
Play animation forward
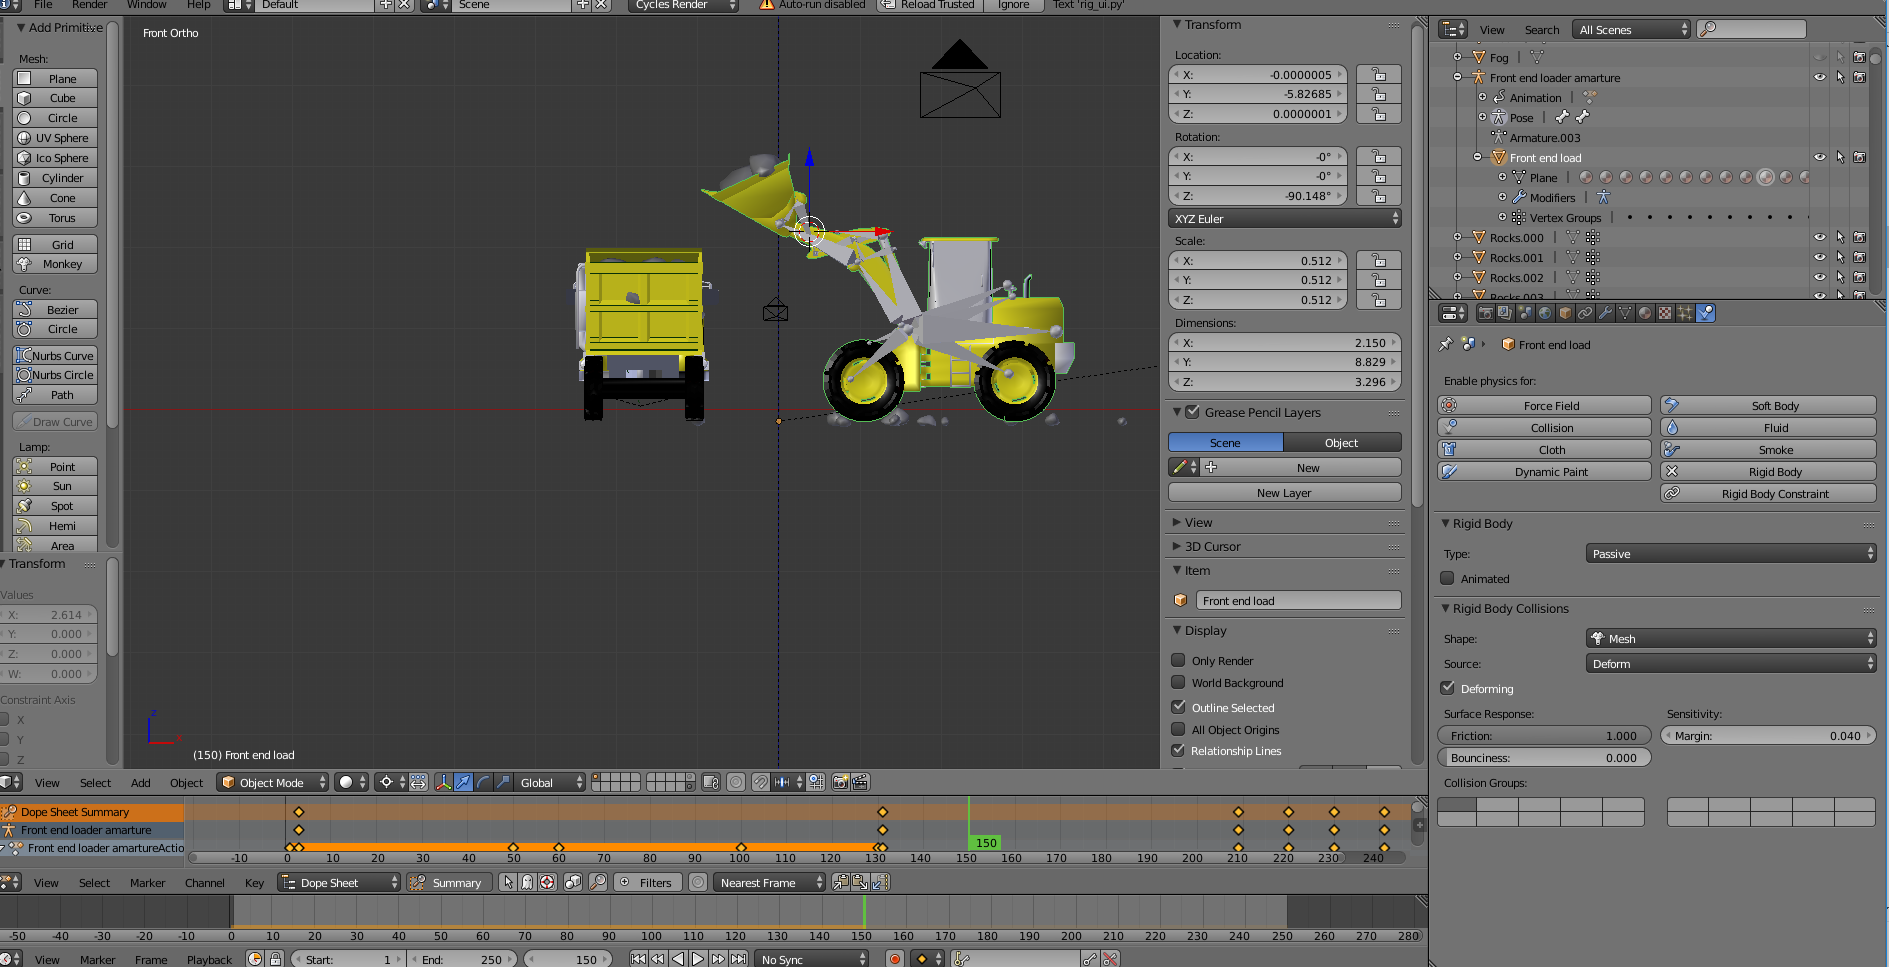tap(698, 959)
